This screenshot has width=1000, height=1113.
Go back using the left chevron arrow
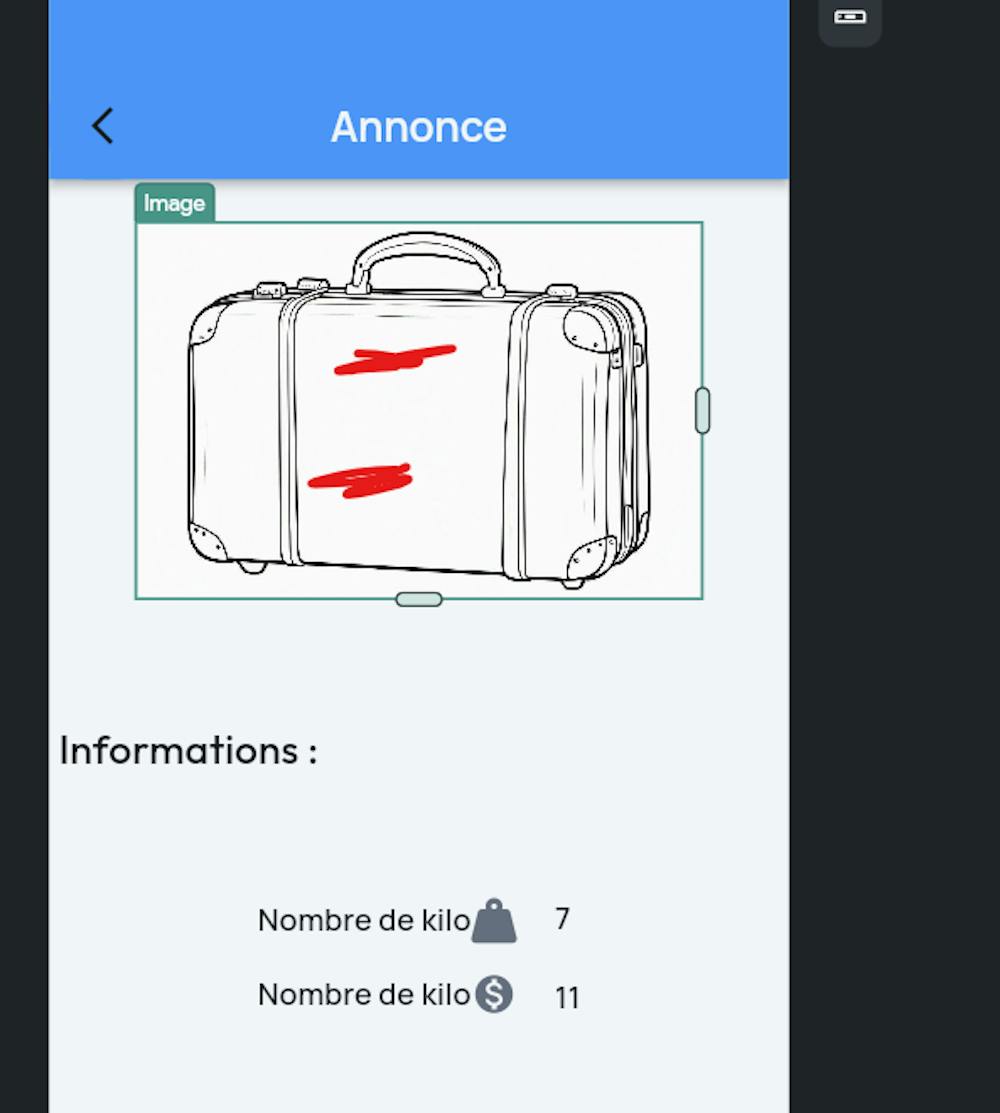103,126
